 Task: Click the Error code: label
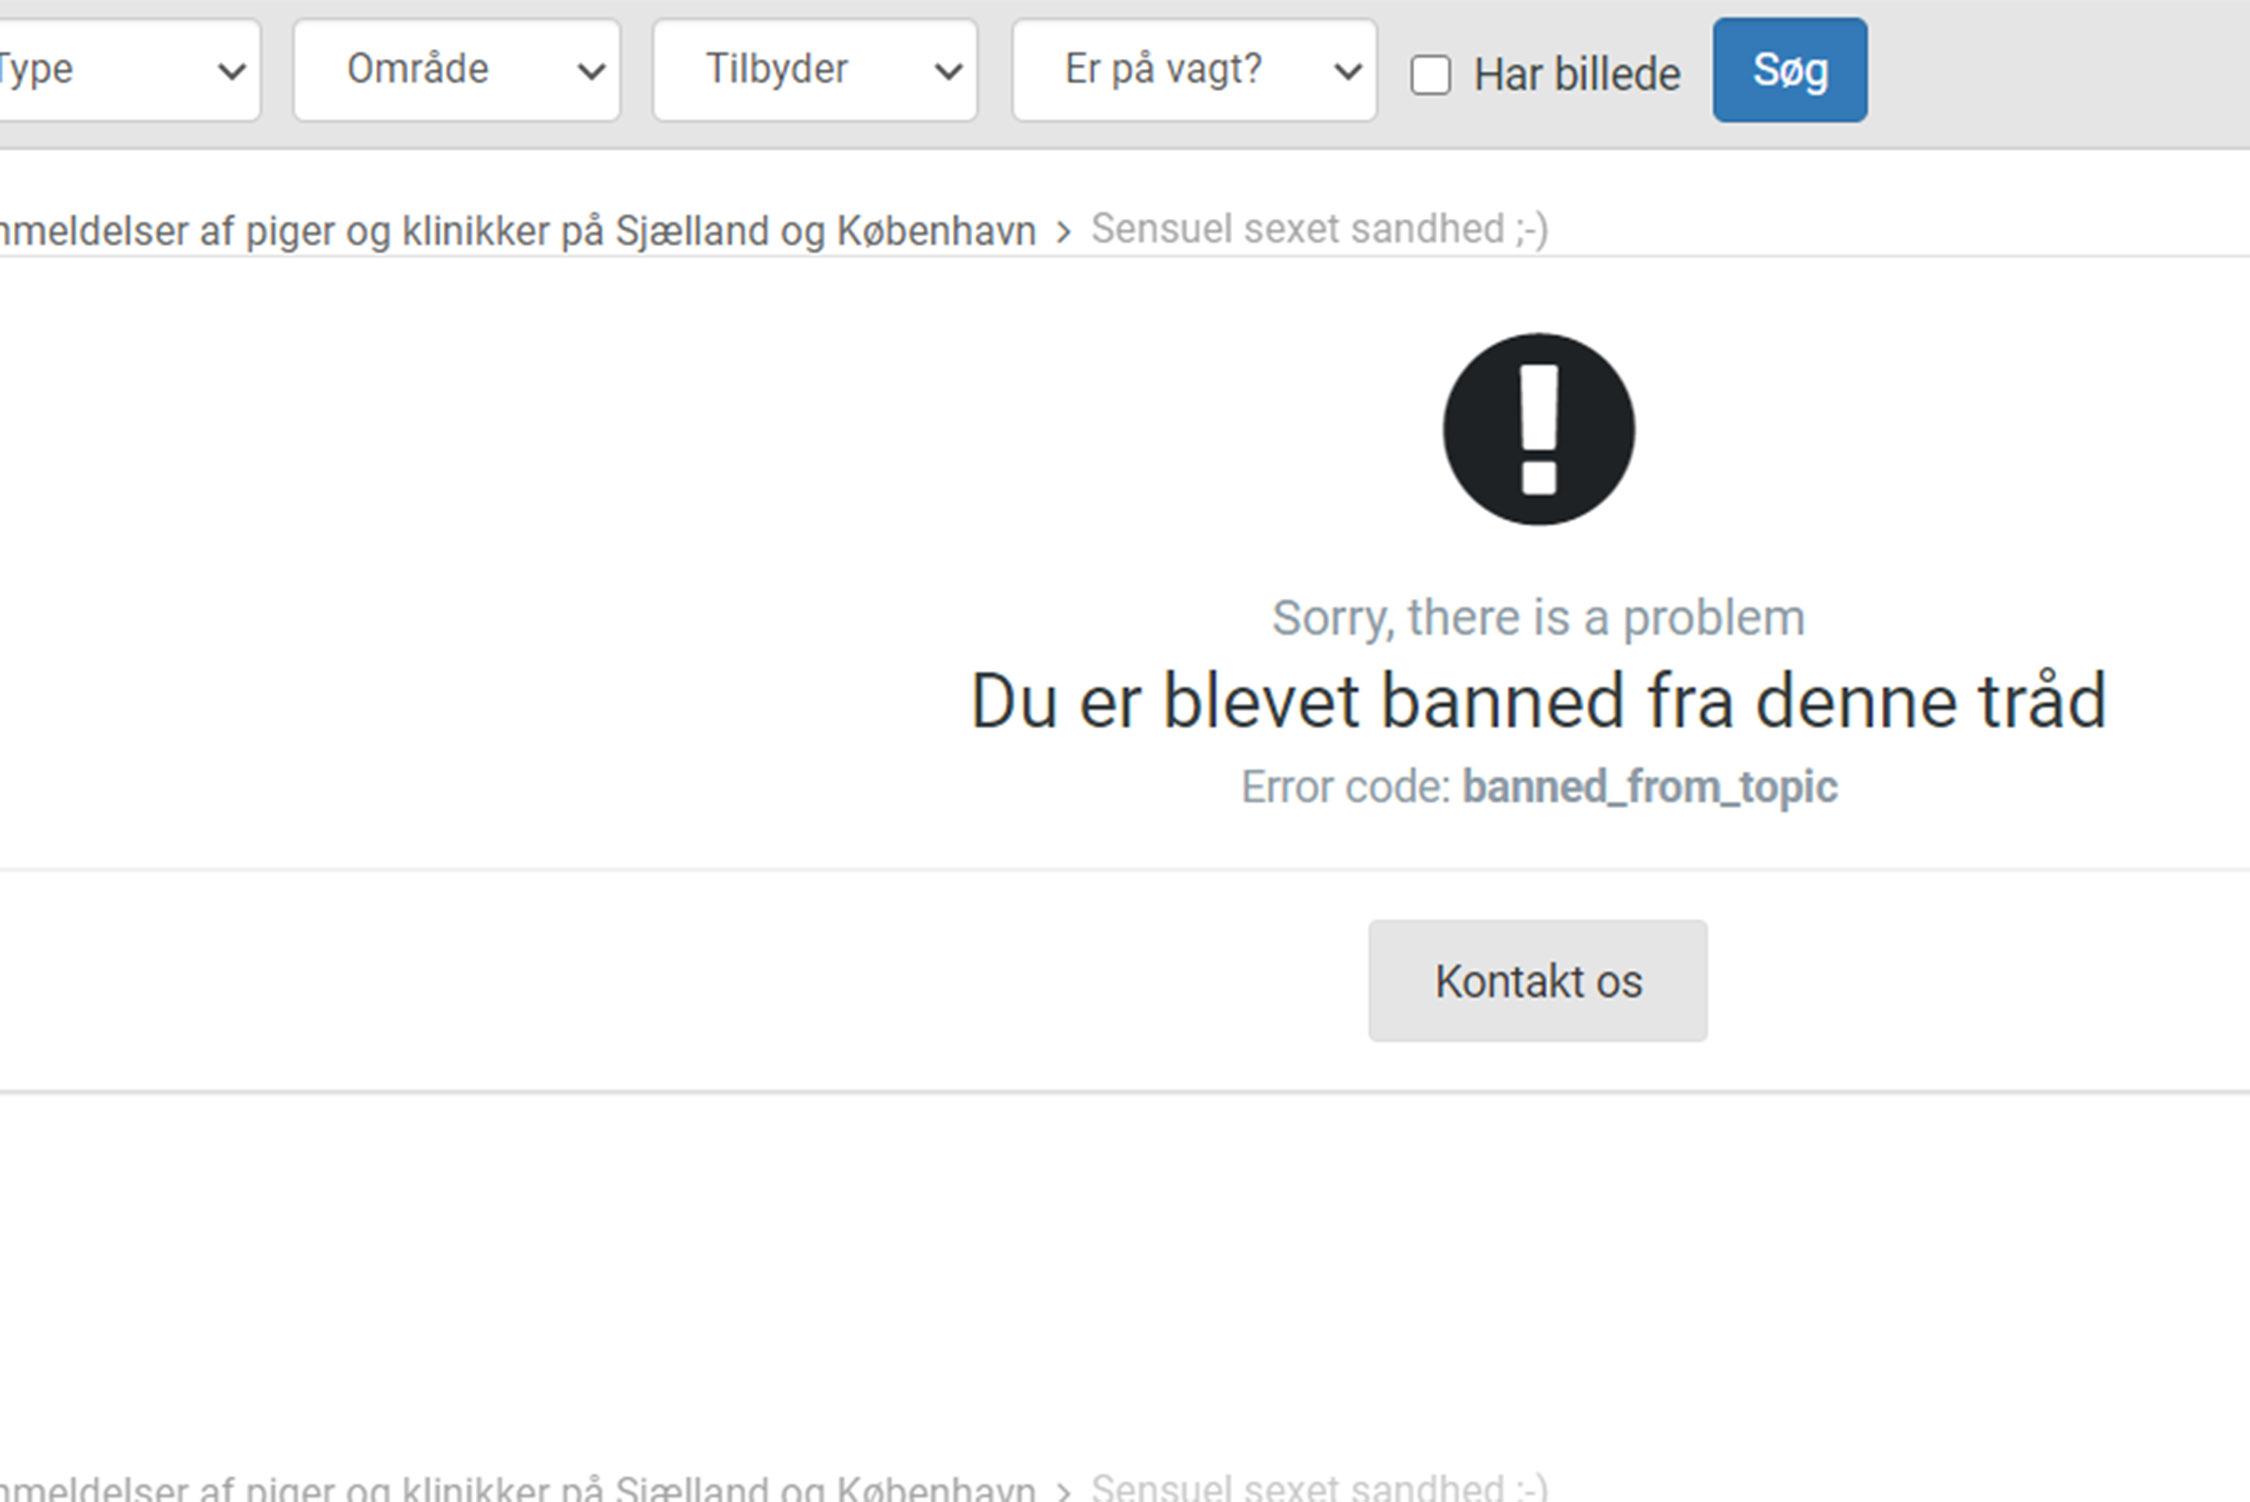pos(1345,787)
